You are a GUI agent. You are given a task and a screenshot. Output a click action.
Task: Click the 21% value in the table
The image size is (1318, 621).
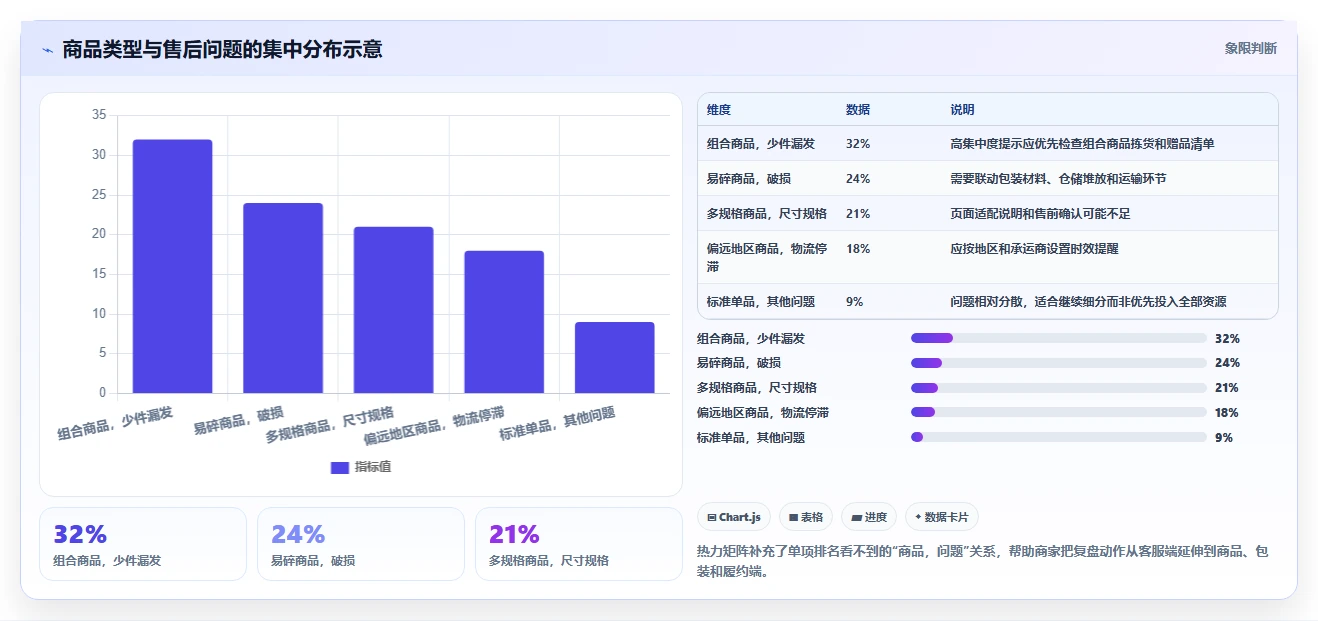[858, 214]
